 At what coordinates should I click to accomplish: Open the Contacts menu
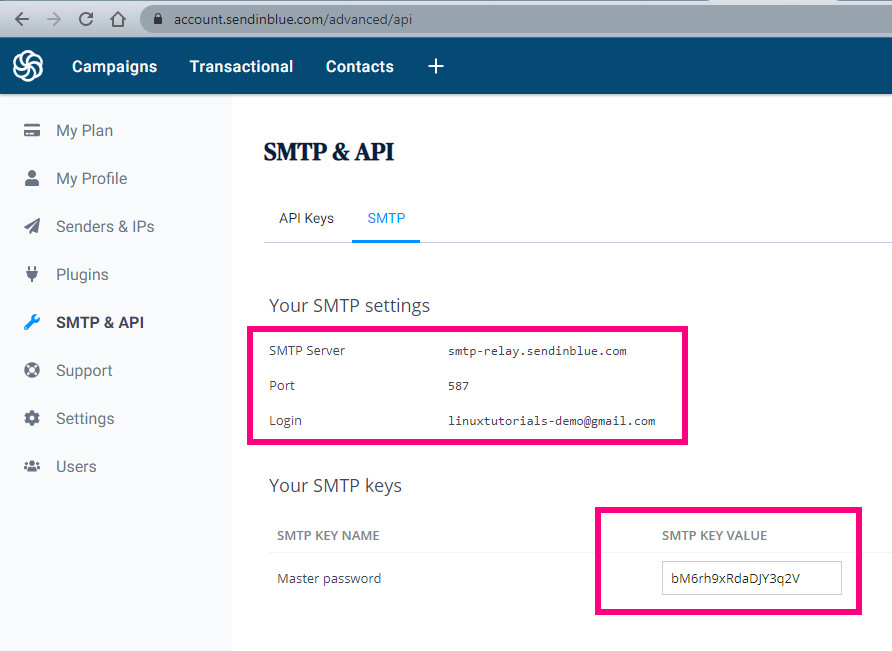pyautogui.click(x=360, y=67)
